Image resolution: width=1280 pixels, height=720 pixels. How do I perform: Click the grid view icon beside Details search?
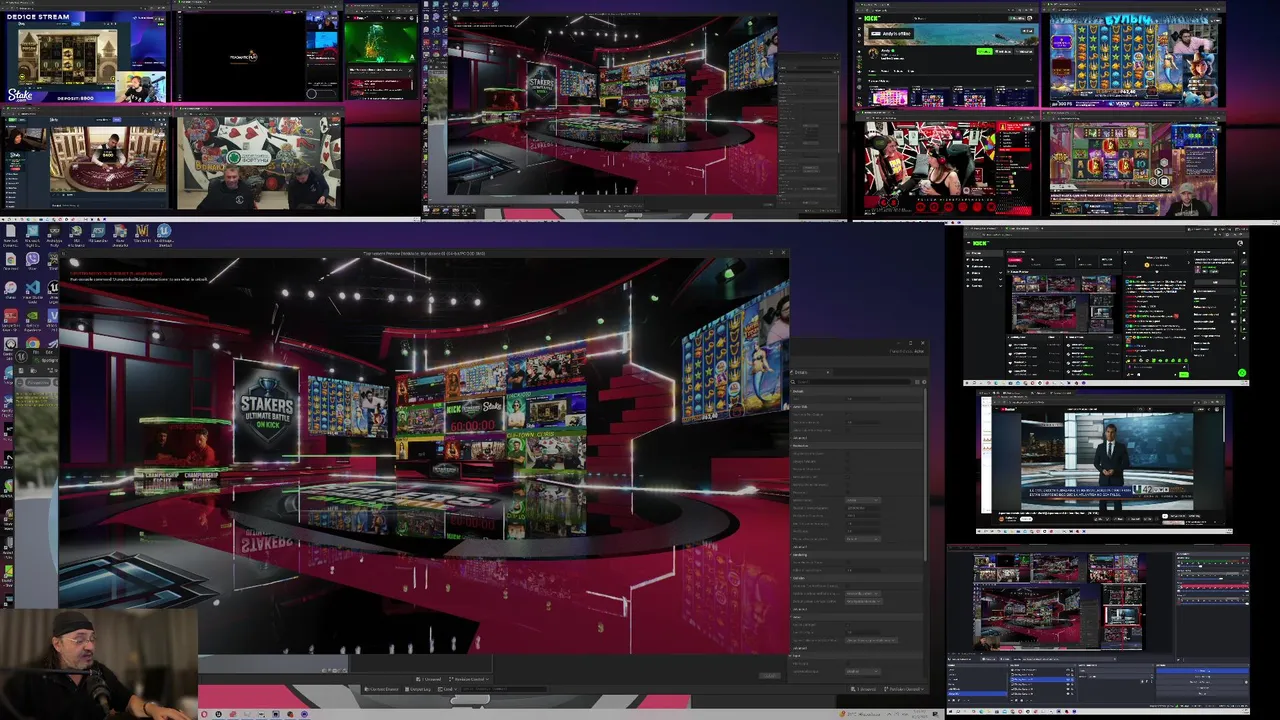[x=917, y=382]
